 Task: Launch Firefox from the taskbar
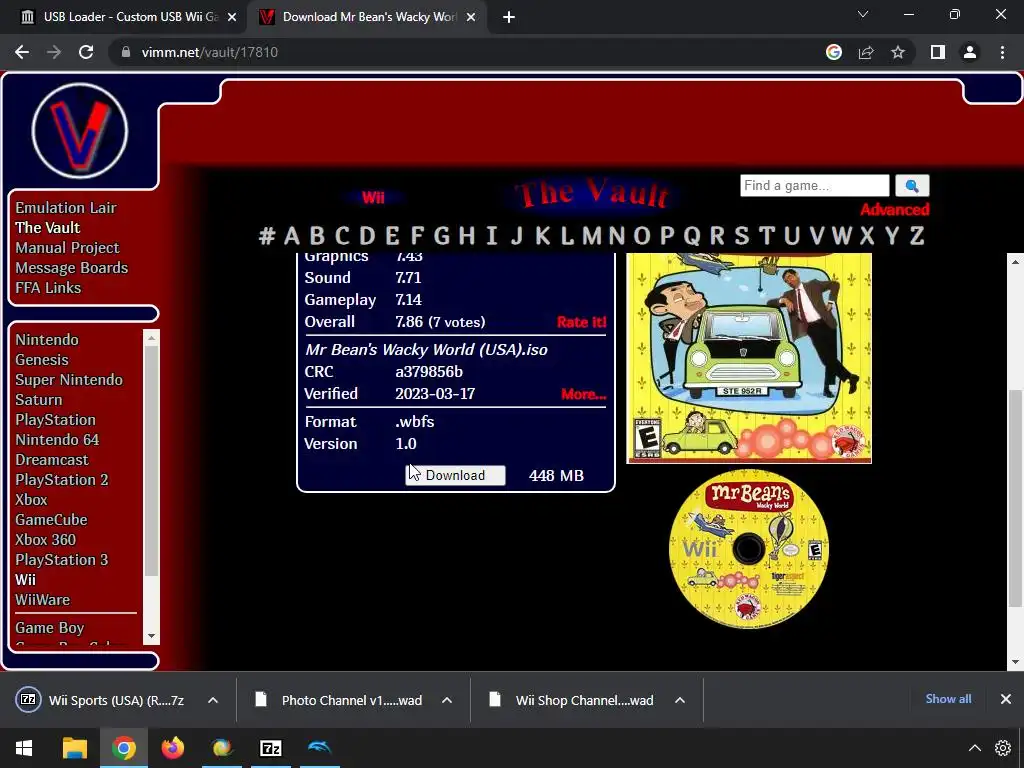172,748
